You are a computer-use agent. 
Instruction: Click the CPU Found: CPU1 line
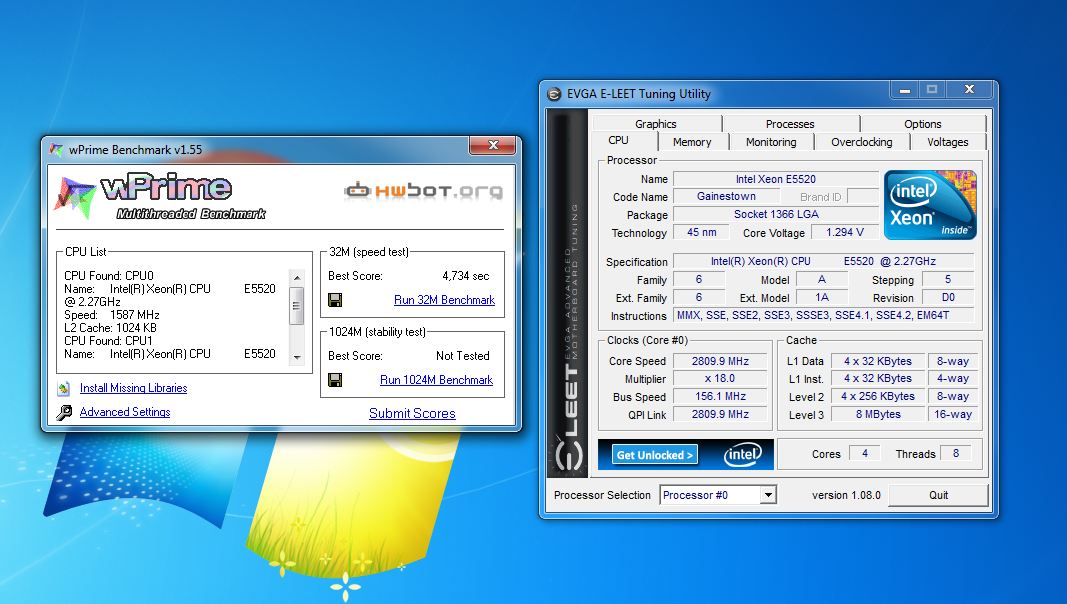[x=108, y=341]
